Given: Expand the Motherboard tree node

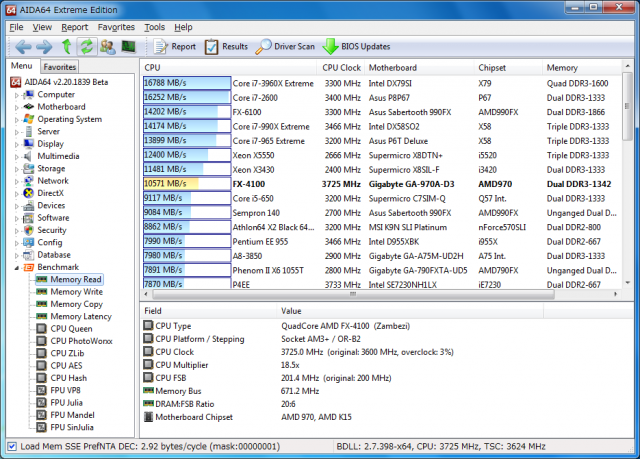Looking at the screenshot, I should 17,107.
